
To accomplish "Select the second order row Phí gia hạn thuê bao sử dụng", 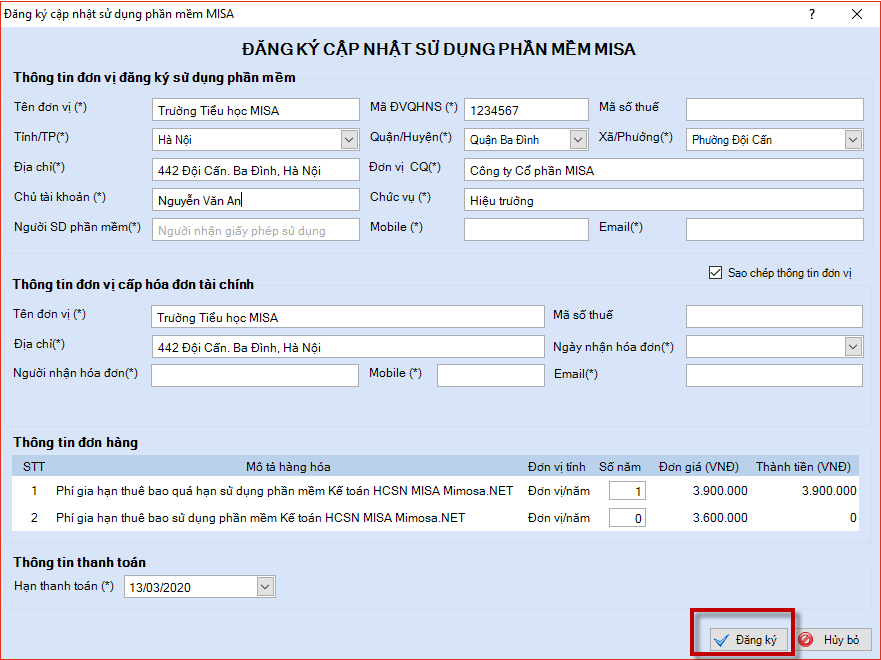I will coord(435,518).
